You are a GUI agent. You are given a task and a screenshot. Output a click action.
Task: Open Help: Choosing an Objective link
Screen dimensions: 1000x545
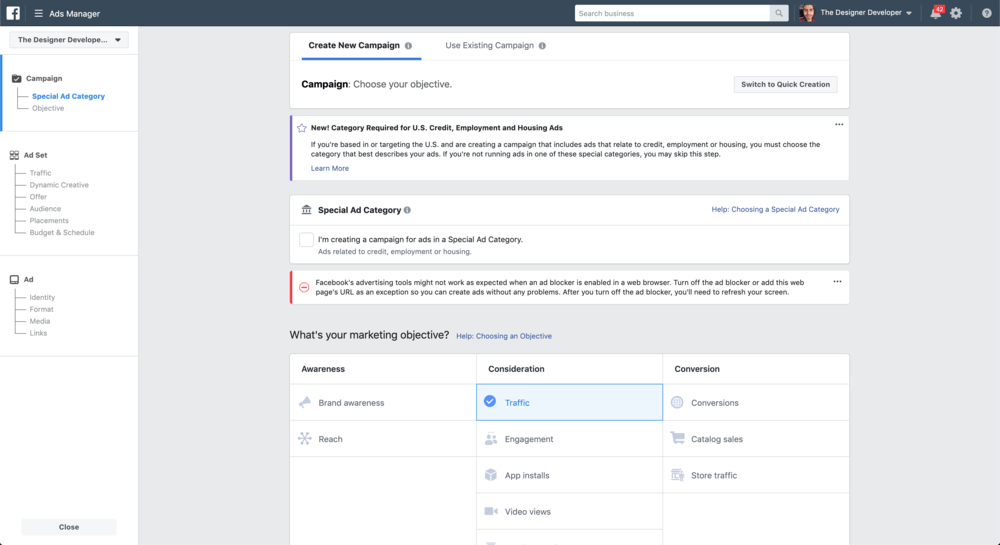click(504, 336)
